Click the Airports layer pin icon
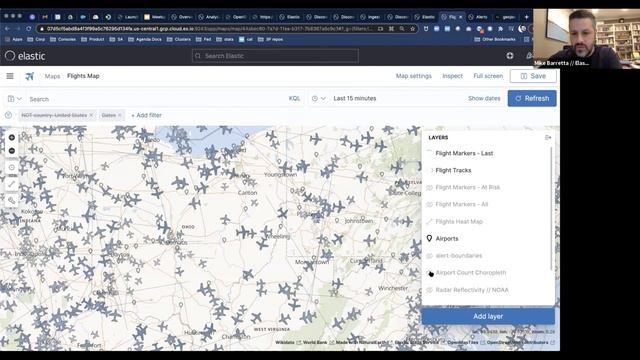 coord(429,238)
